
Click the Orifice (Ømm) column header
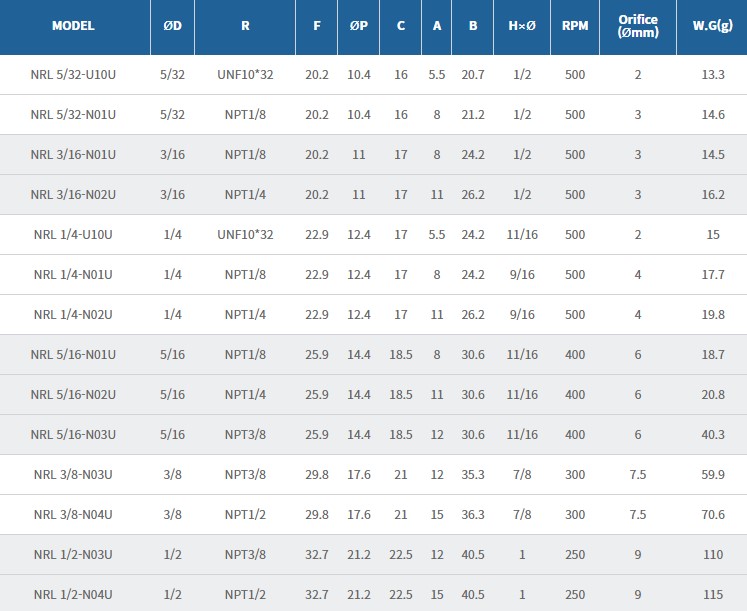point(638,26)
